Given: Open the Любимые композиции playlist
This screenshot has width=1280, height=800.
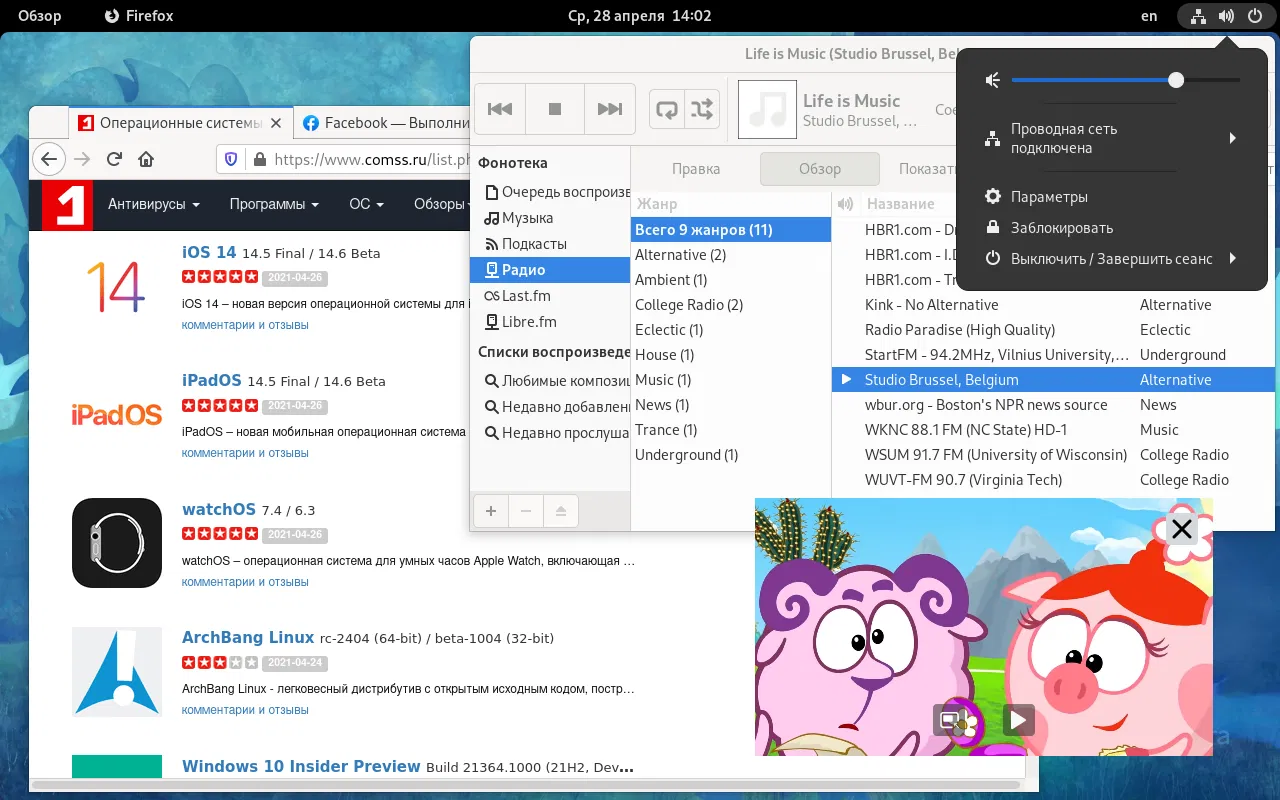Looking at the screenshot, I should pos(551,381).
